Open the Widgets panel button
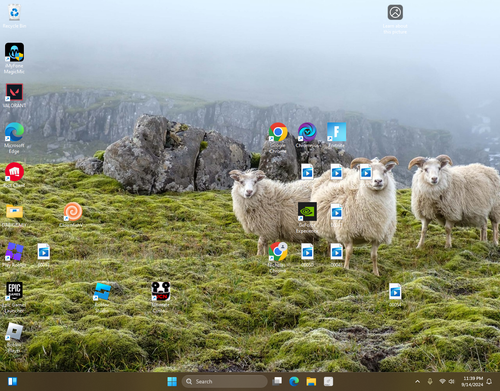The height and width of the screenshot is (391, 500). pyautogui.click(x=13, y=381)
